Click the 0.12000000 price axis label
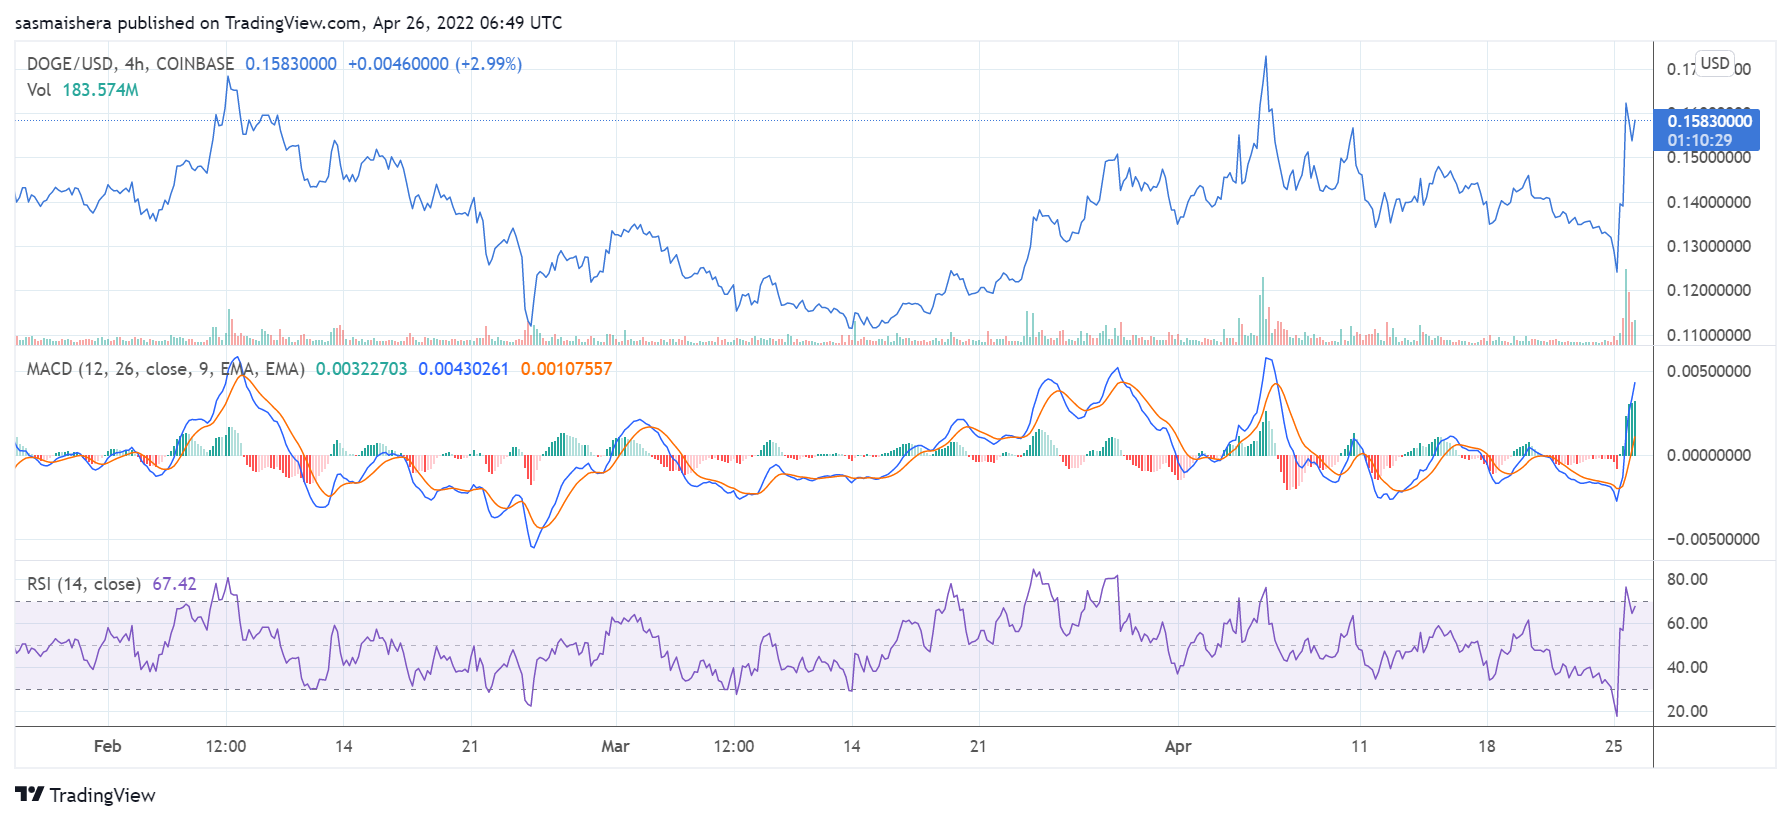Screen dimensions: 1791x821 tap(1709, 290)
